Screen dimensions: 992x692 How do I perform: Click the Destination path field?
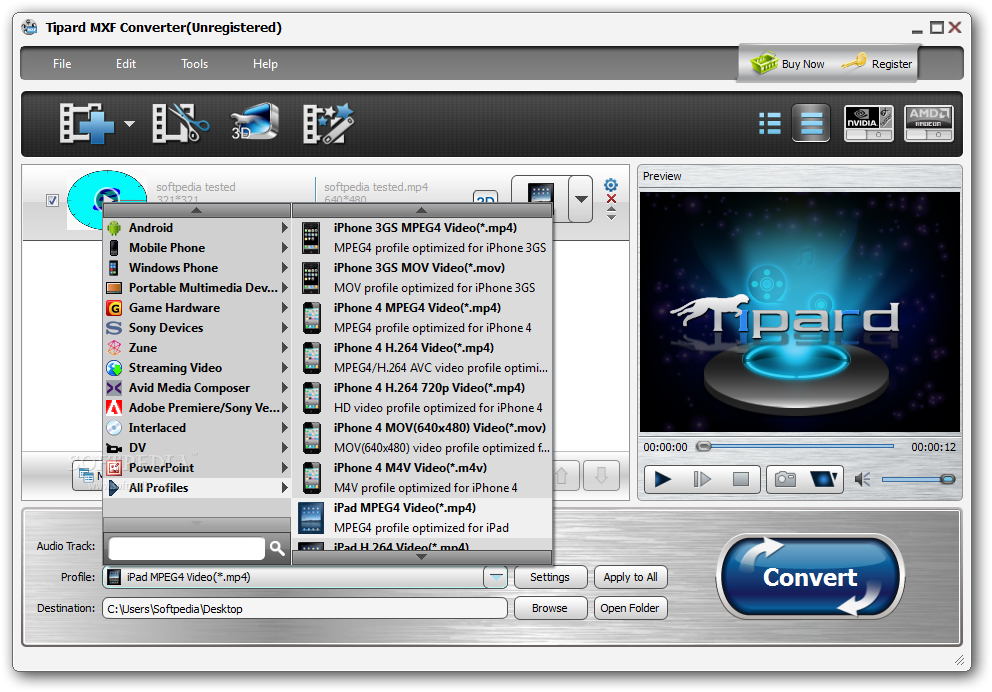[x=304, y=609]
